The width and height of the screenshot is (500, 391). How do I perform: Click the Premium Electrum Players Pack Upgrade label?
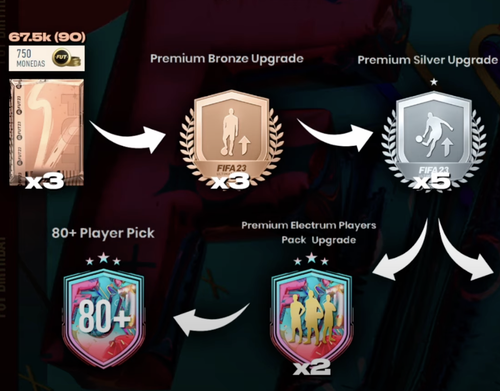309,232
